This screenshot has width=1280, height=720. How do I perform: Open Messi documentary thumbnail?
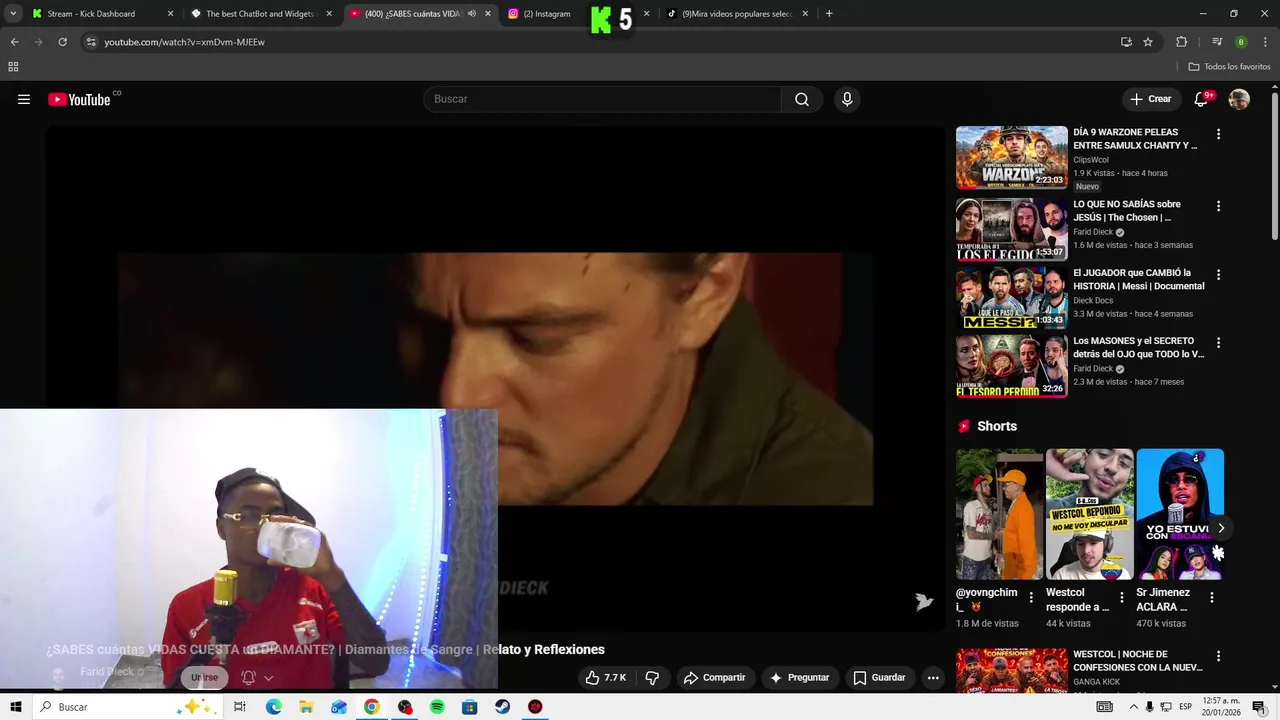(1011, 297)
